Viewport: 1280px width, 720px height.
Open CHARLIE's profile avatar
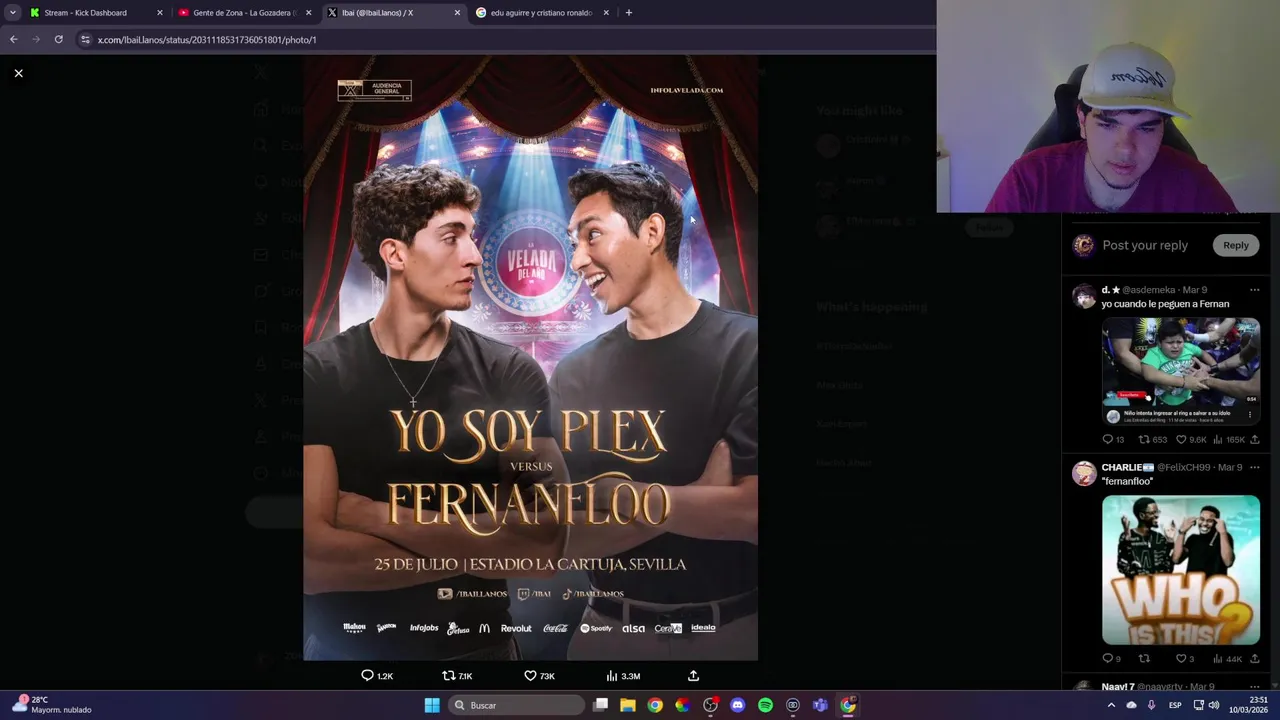[x=1084, y=472]
